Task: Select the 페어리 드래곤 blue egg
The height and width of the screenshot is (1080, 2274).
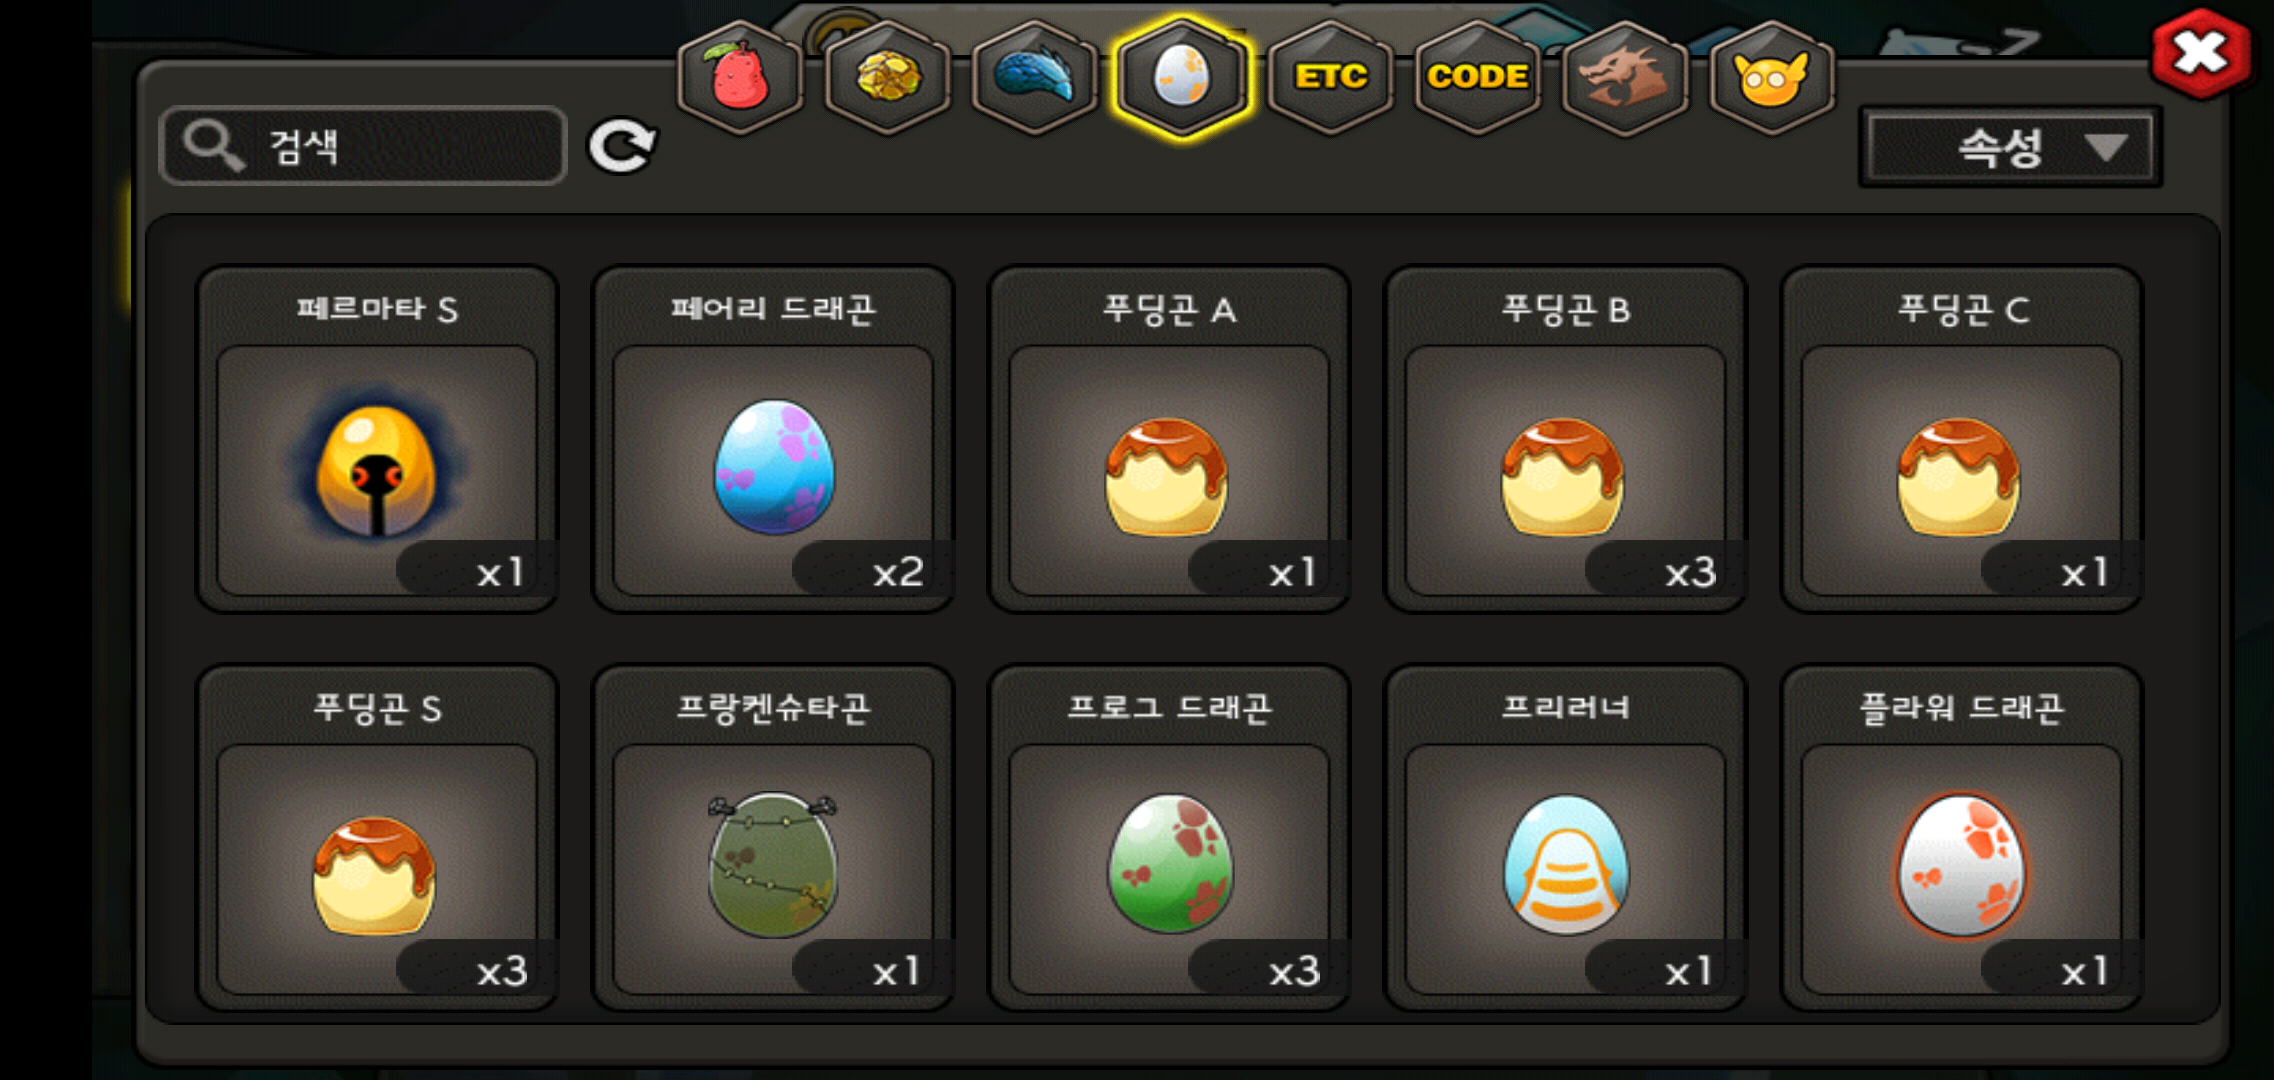Action: point(773,439)
